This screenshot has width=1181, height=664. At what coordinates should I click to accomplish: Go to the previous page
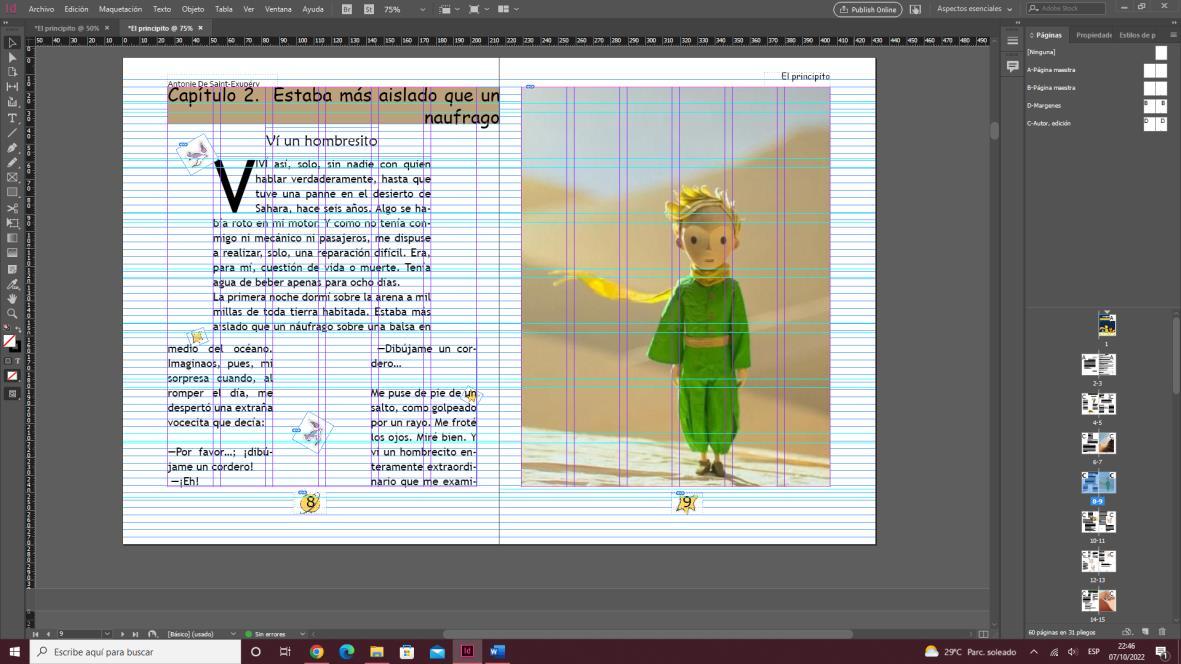[48, 634]
